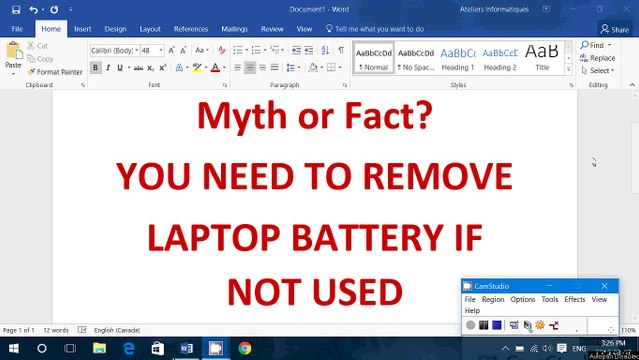Open the font name dropdown

137,50
